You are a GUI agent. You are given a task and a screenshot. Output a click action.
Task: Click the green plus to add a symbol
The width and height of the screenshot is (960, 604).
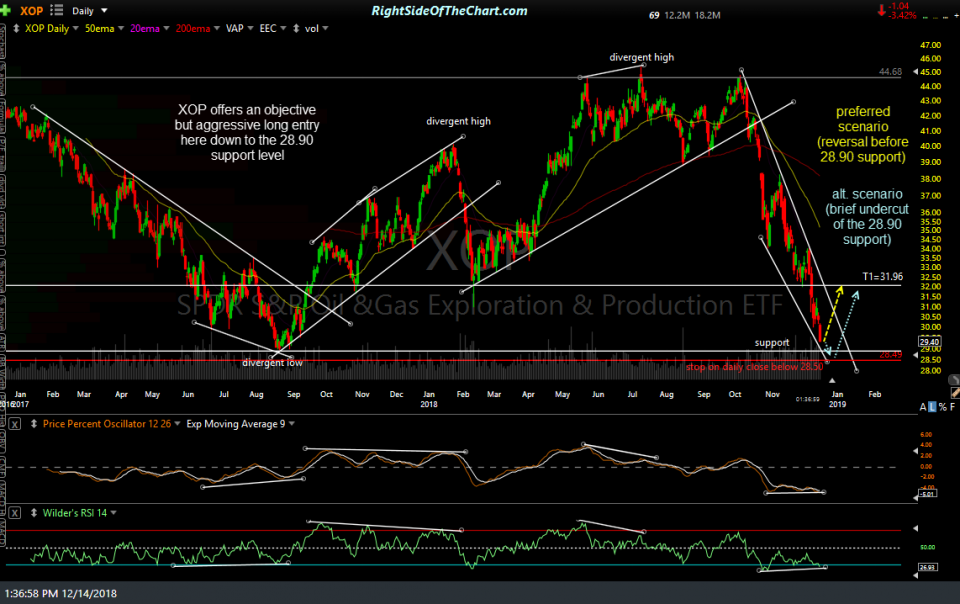[x=8, y=10]
